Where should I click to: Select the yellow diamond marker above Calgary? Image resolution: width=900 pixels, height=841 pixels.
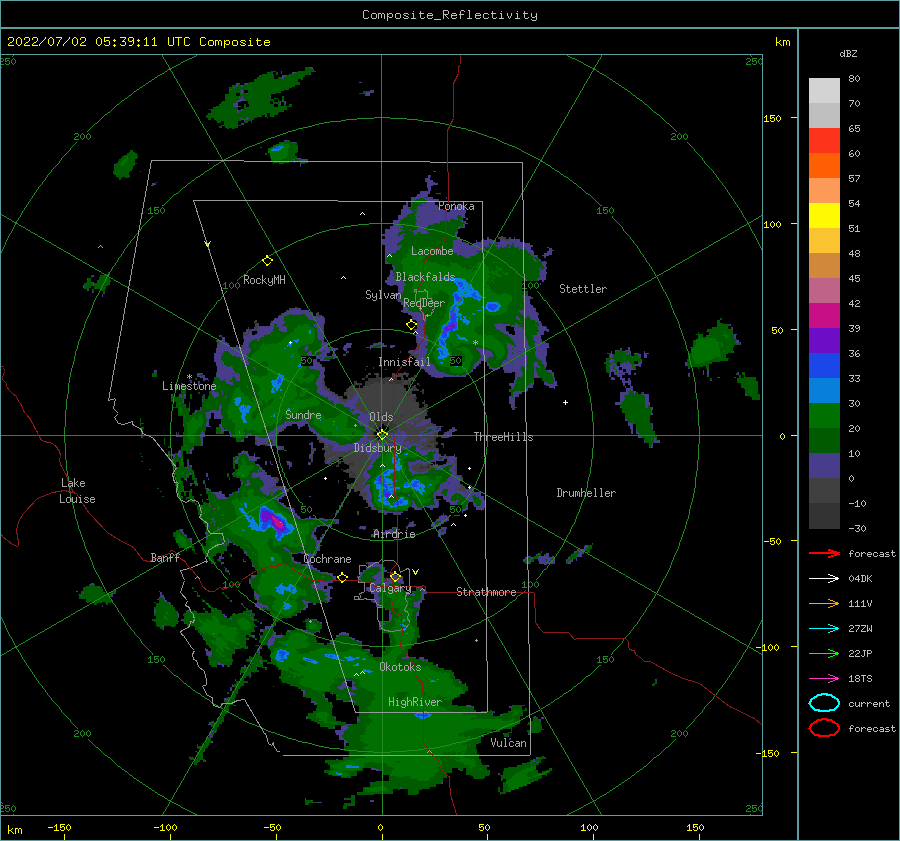click(x=395, y=576)
